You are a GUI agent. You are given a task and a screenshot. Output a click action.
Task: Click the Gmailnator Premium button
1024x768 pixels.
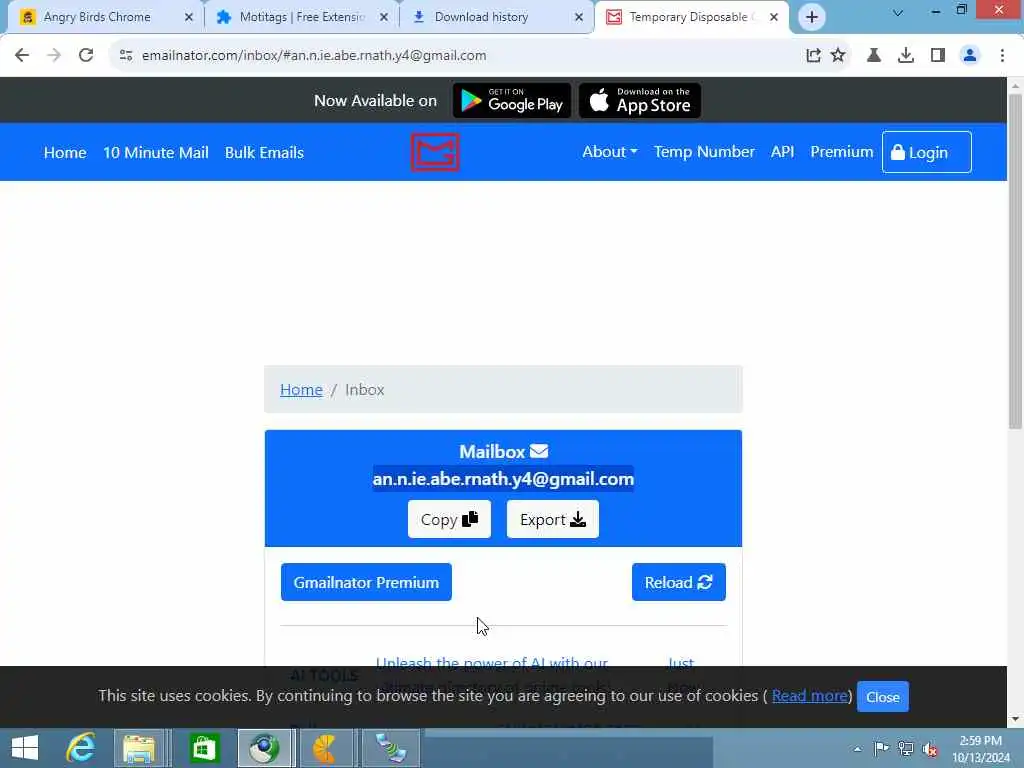pyautogui.click(x=366, y=582)
